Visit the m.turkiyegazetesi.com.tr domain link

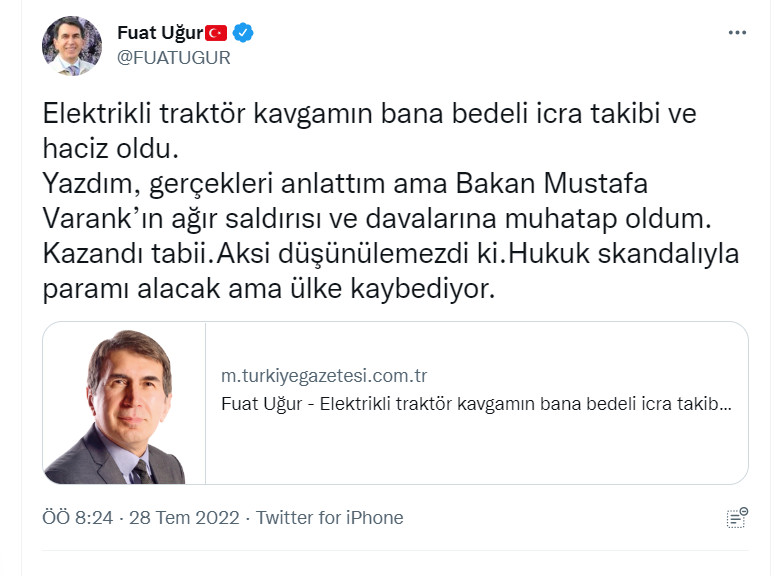[324, 376]
